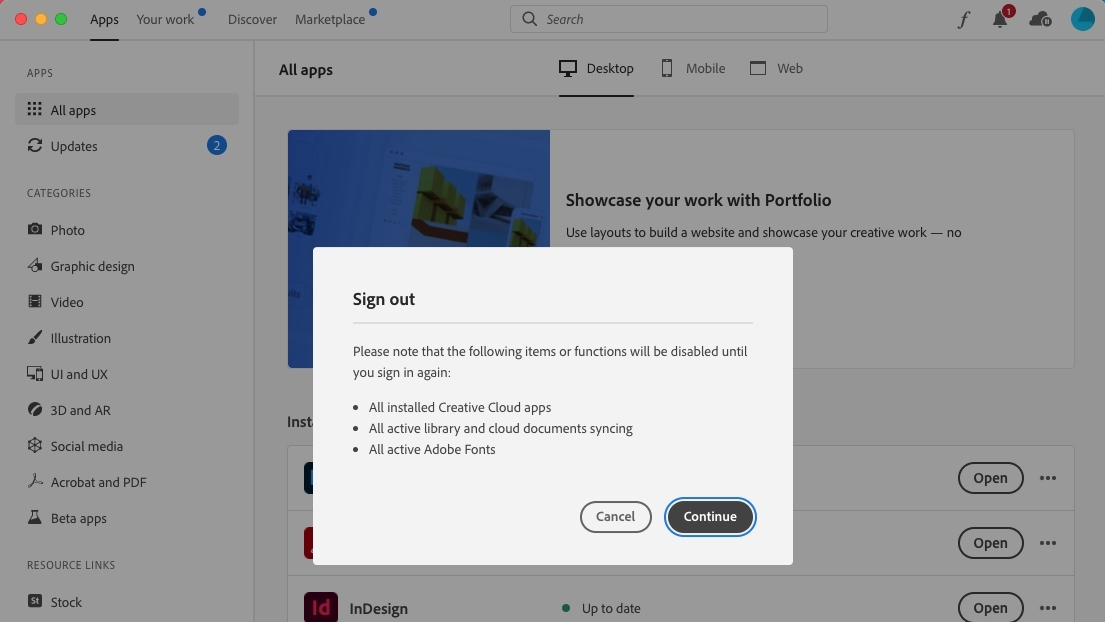Click the cloud sync status icon

[x=1040, y=19]
